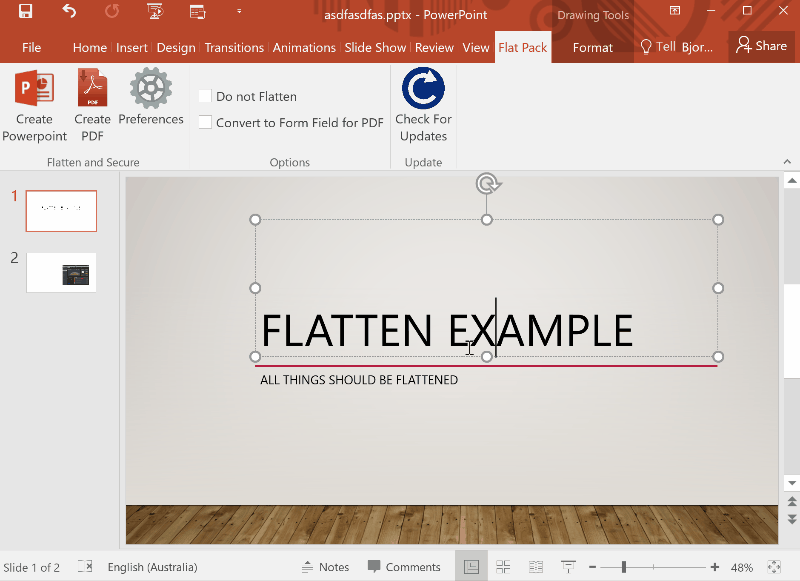Image resolution: width=800 pixels, height=581 pixels.
Task: Open the Create Powerpoint tool
Action: pos(33,104)
